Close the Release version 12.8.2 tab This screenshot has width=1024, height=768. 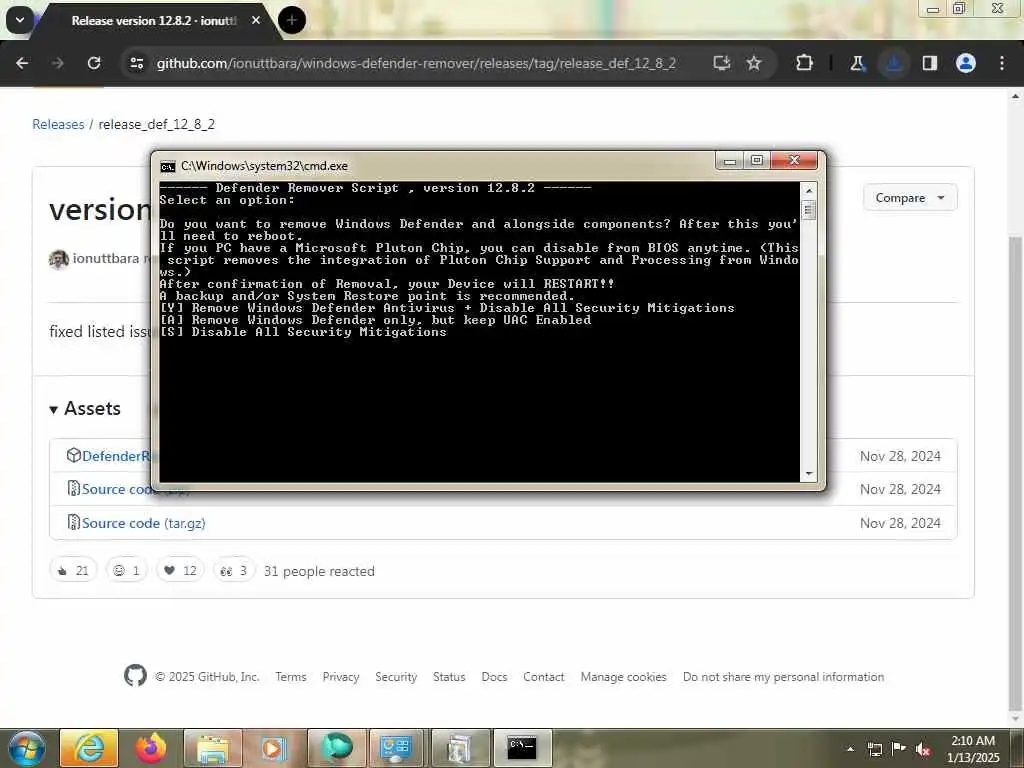[x=256, y=20]
